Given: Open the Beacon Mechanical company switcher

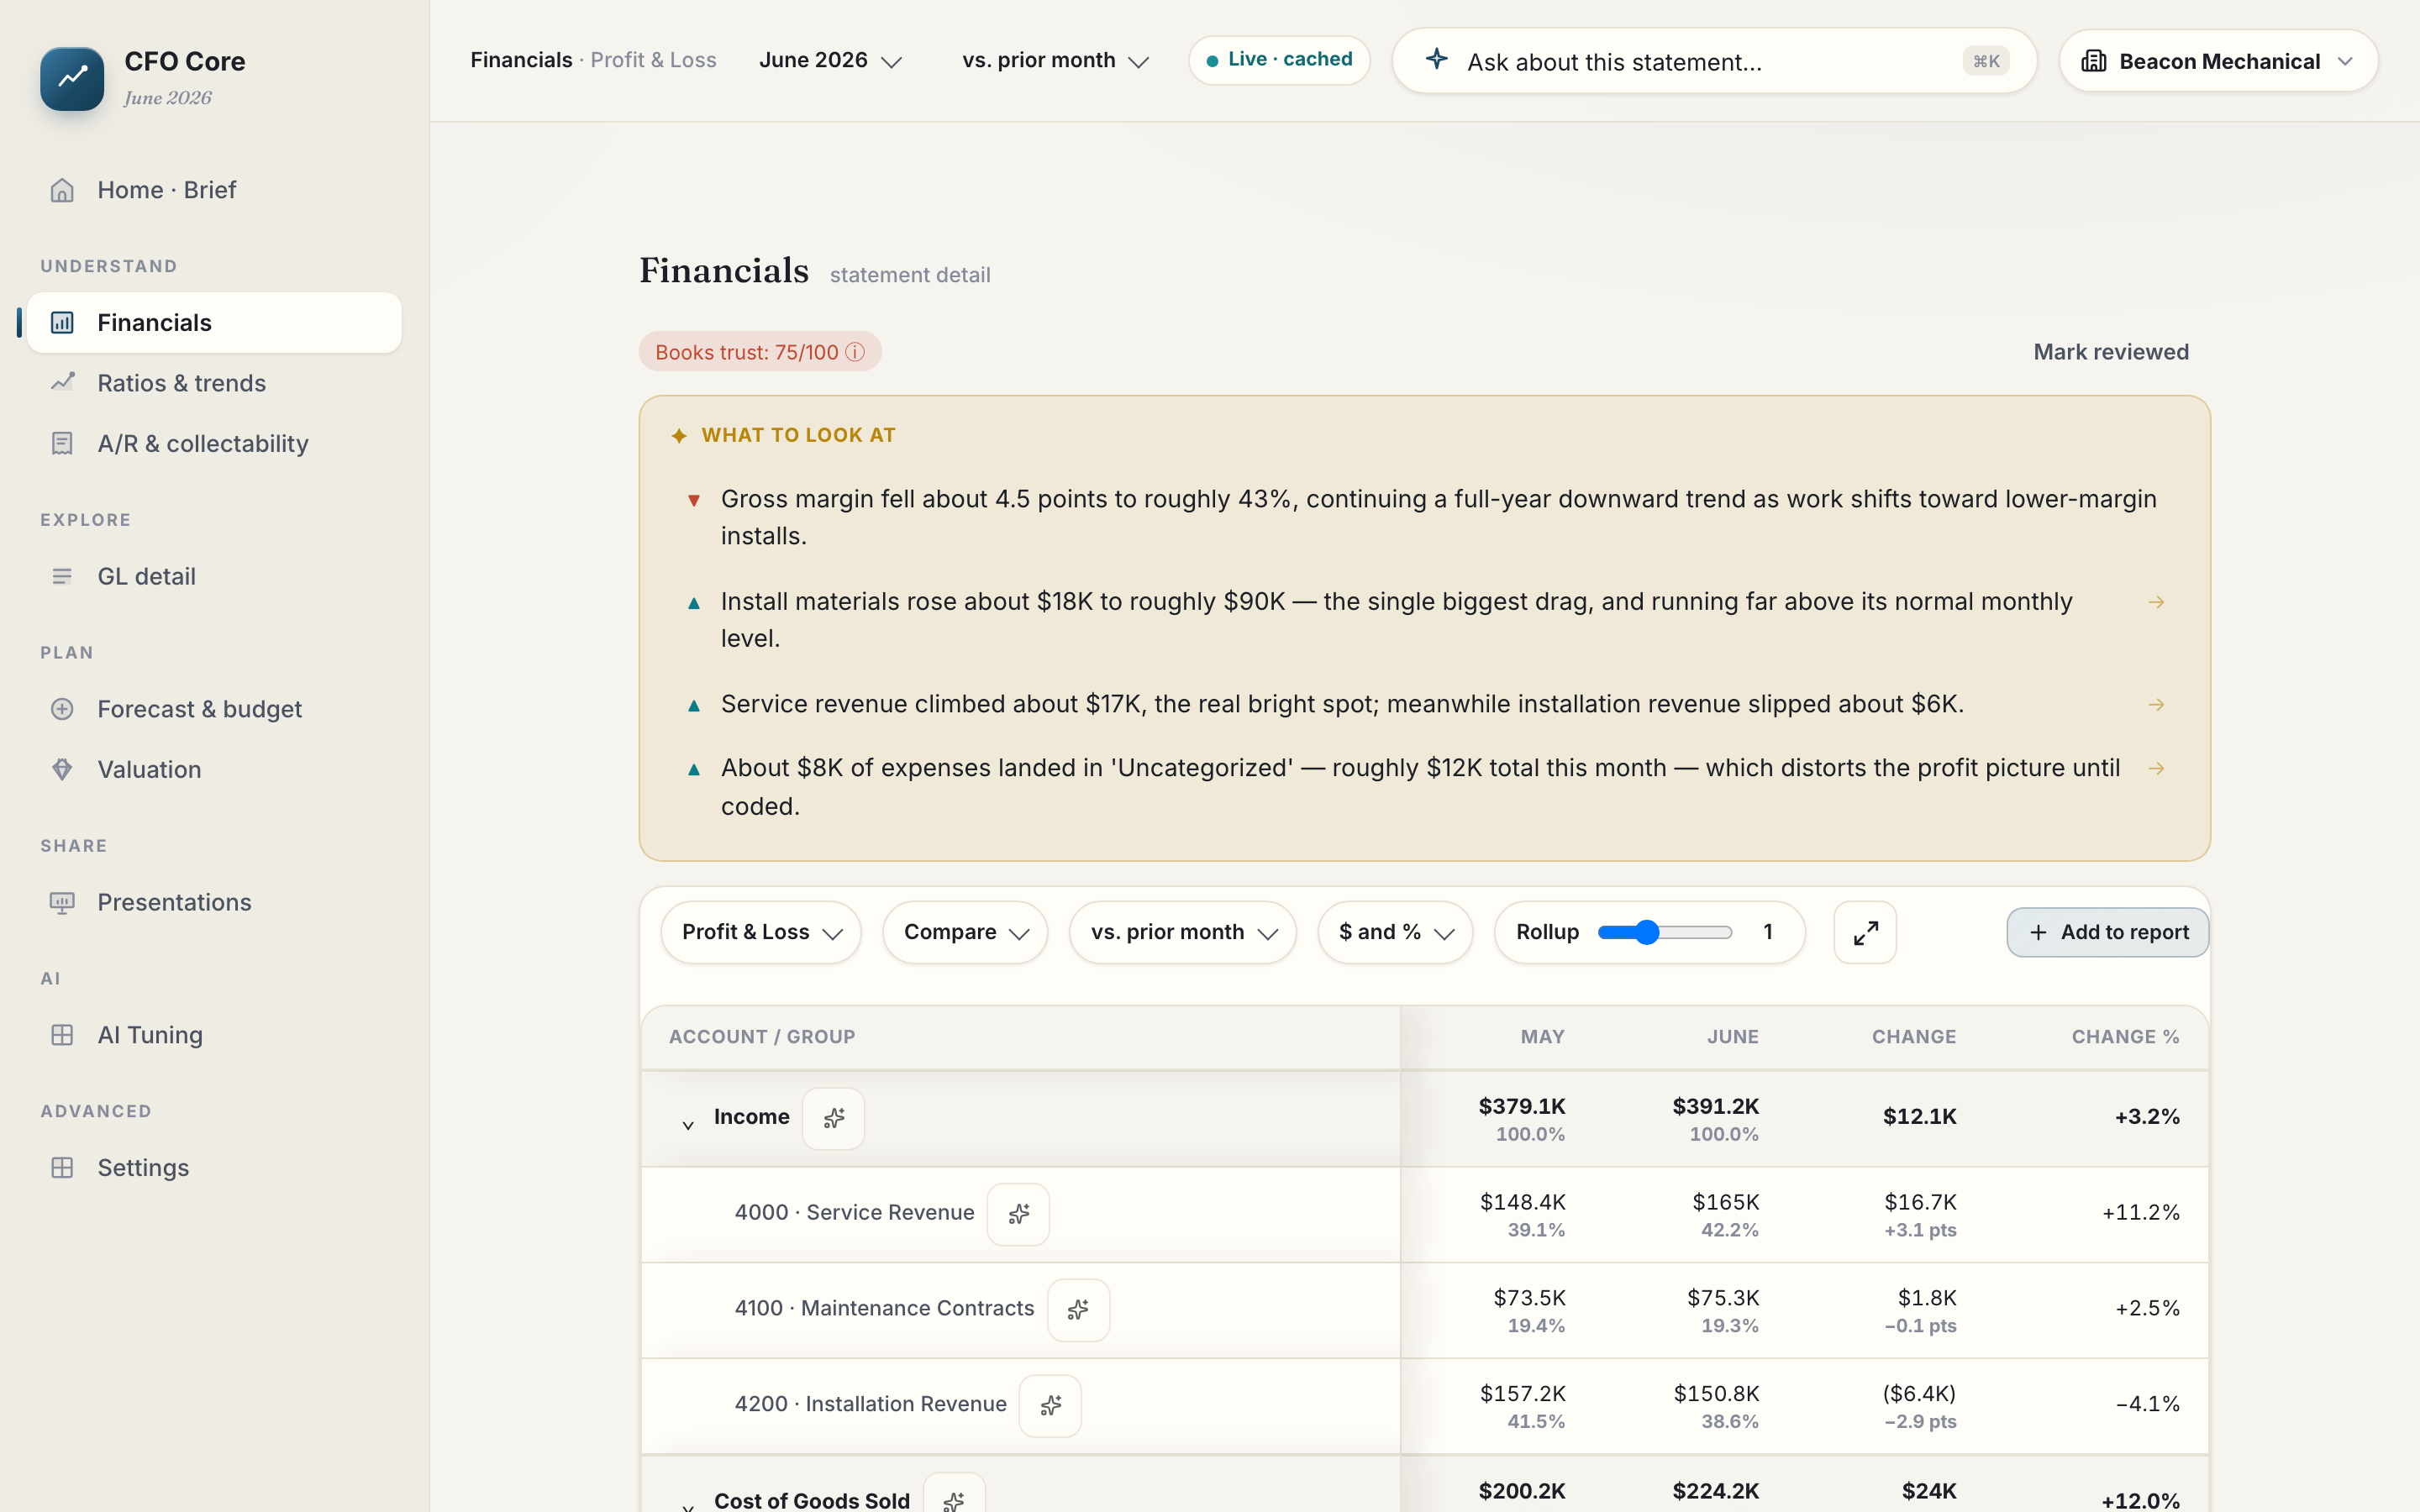Looking at the screenshot, I should [x=2218, y=61].
